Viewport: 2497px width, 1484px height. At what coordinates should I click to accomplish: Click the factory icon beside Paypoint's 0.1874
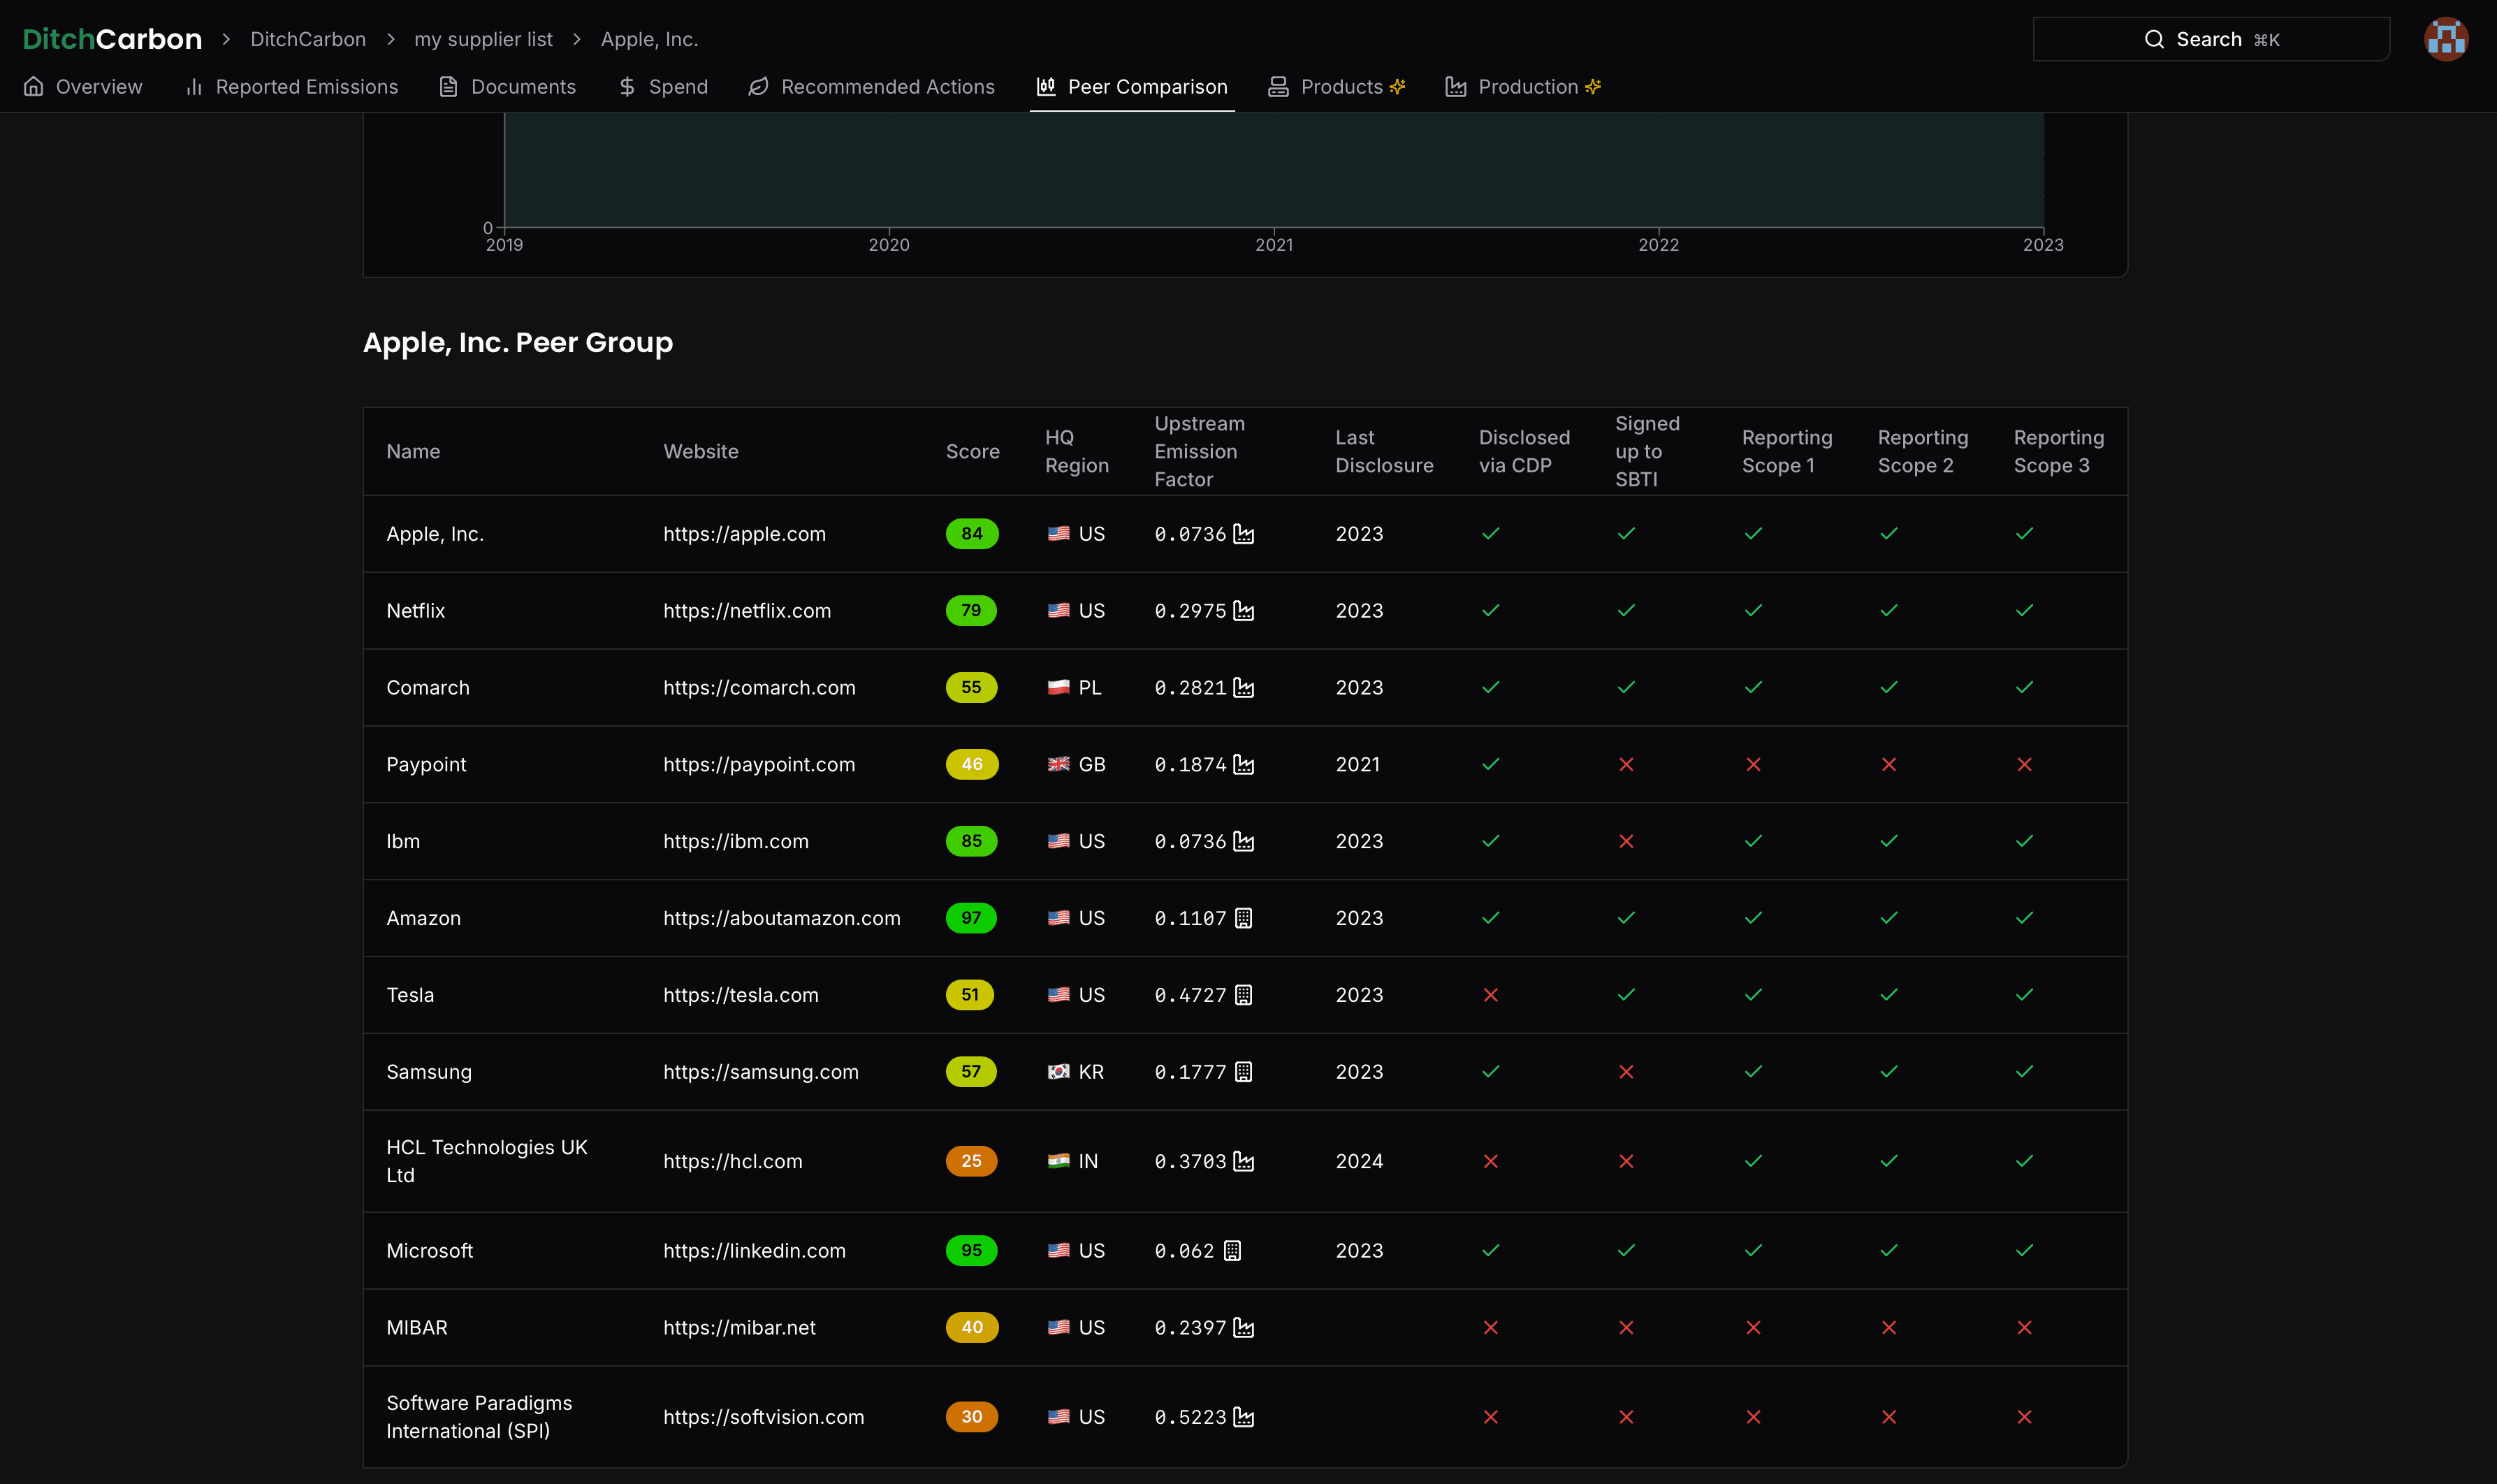tap(1243, 765)
